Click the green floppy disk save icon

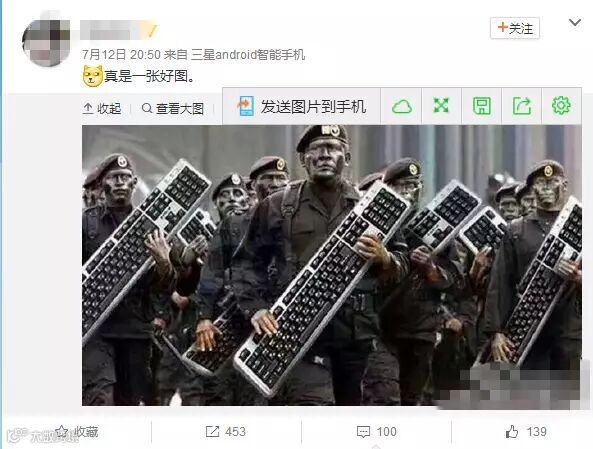point(482,106)
